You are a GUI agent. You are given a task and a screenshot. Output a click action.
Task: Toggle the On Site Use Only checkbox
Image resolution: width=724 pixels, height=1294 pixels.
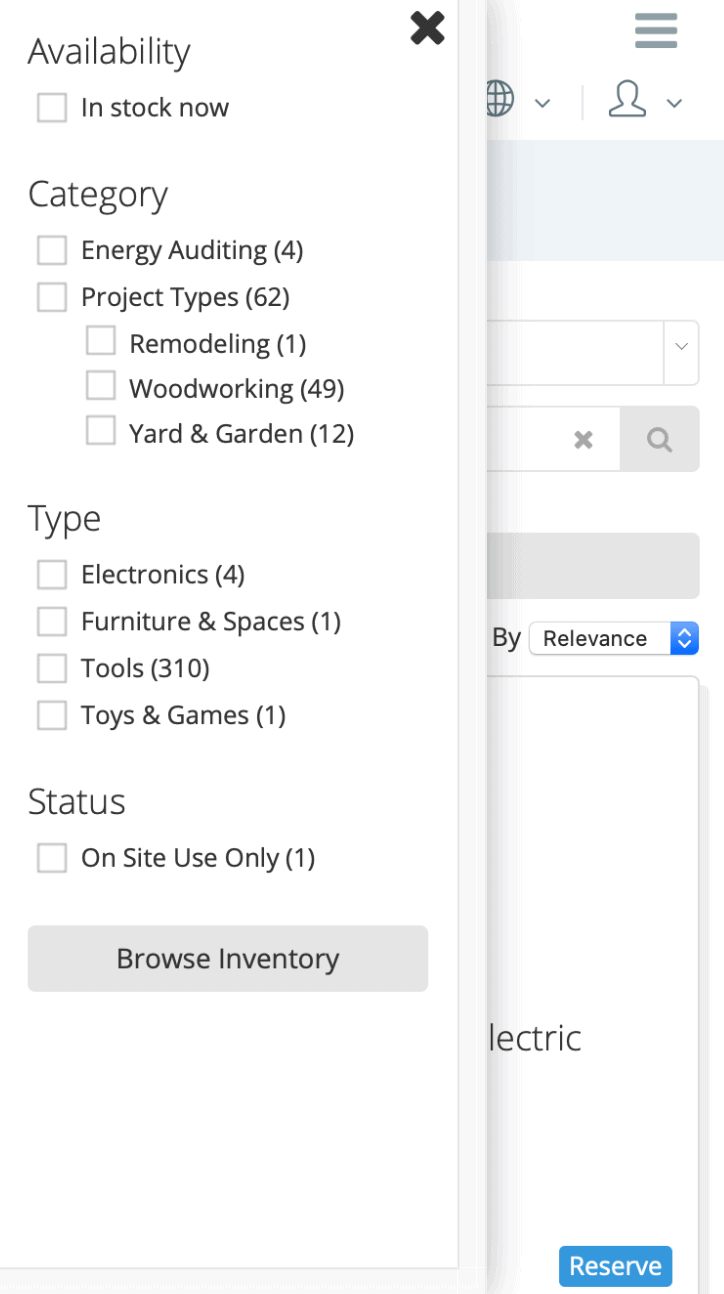pyautogui.click(x=52, y=858)
